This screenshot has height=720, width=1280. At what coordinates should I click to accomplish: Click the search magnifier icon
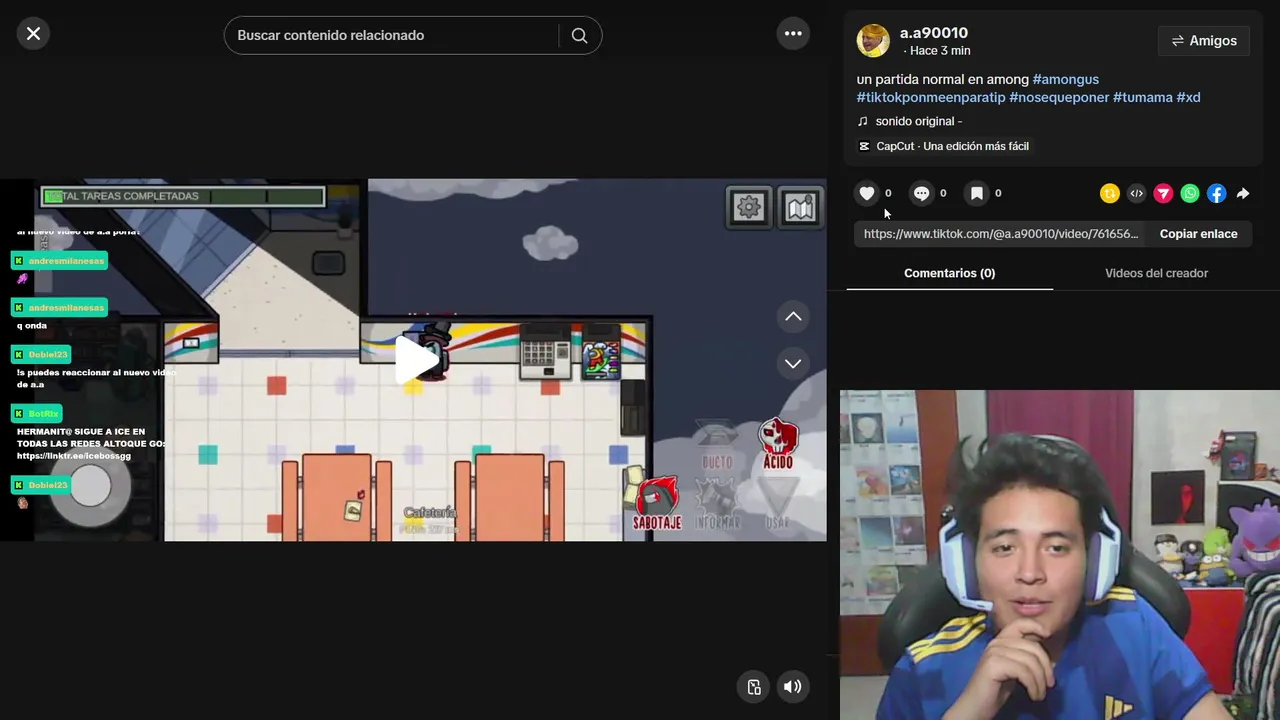click(579, 35)
